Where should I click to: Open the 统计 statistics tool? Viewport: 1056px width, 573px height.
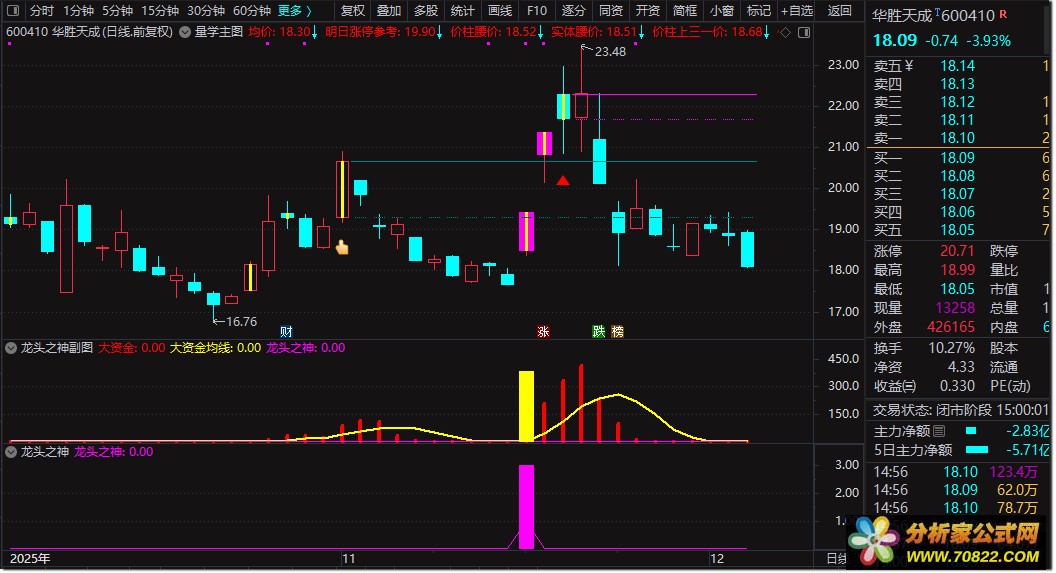[463, 11]
